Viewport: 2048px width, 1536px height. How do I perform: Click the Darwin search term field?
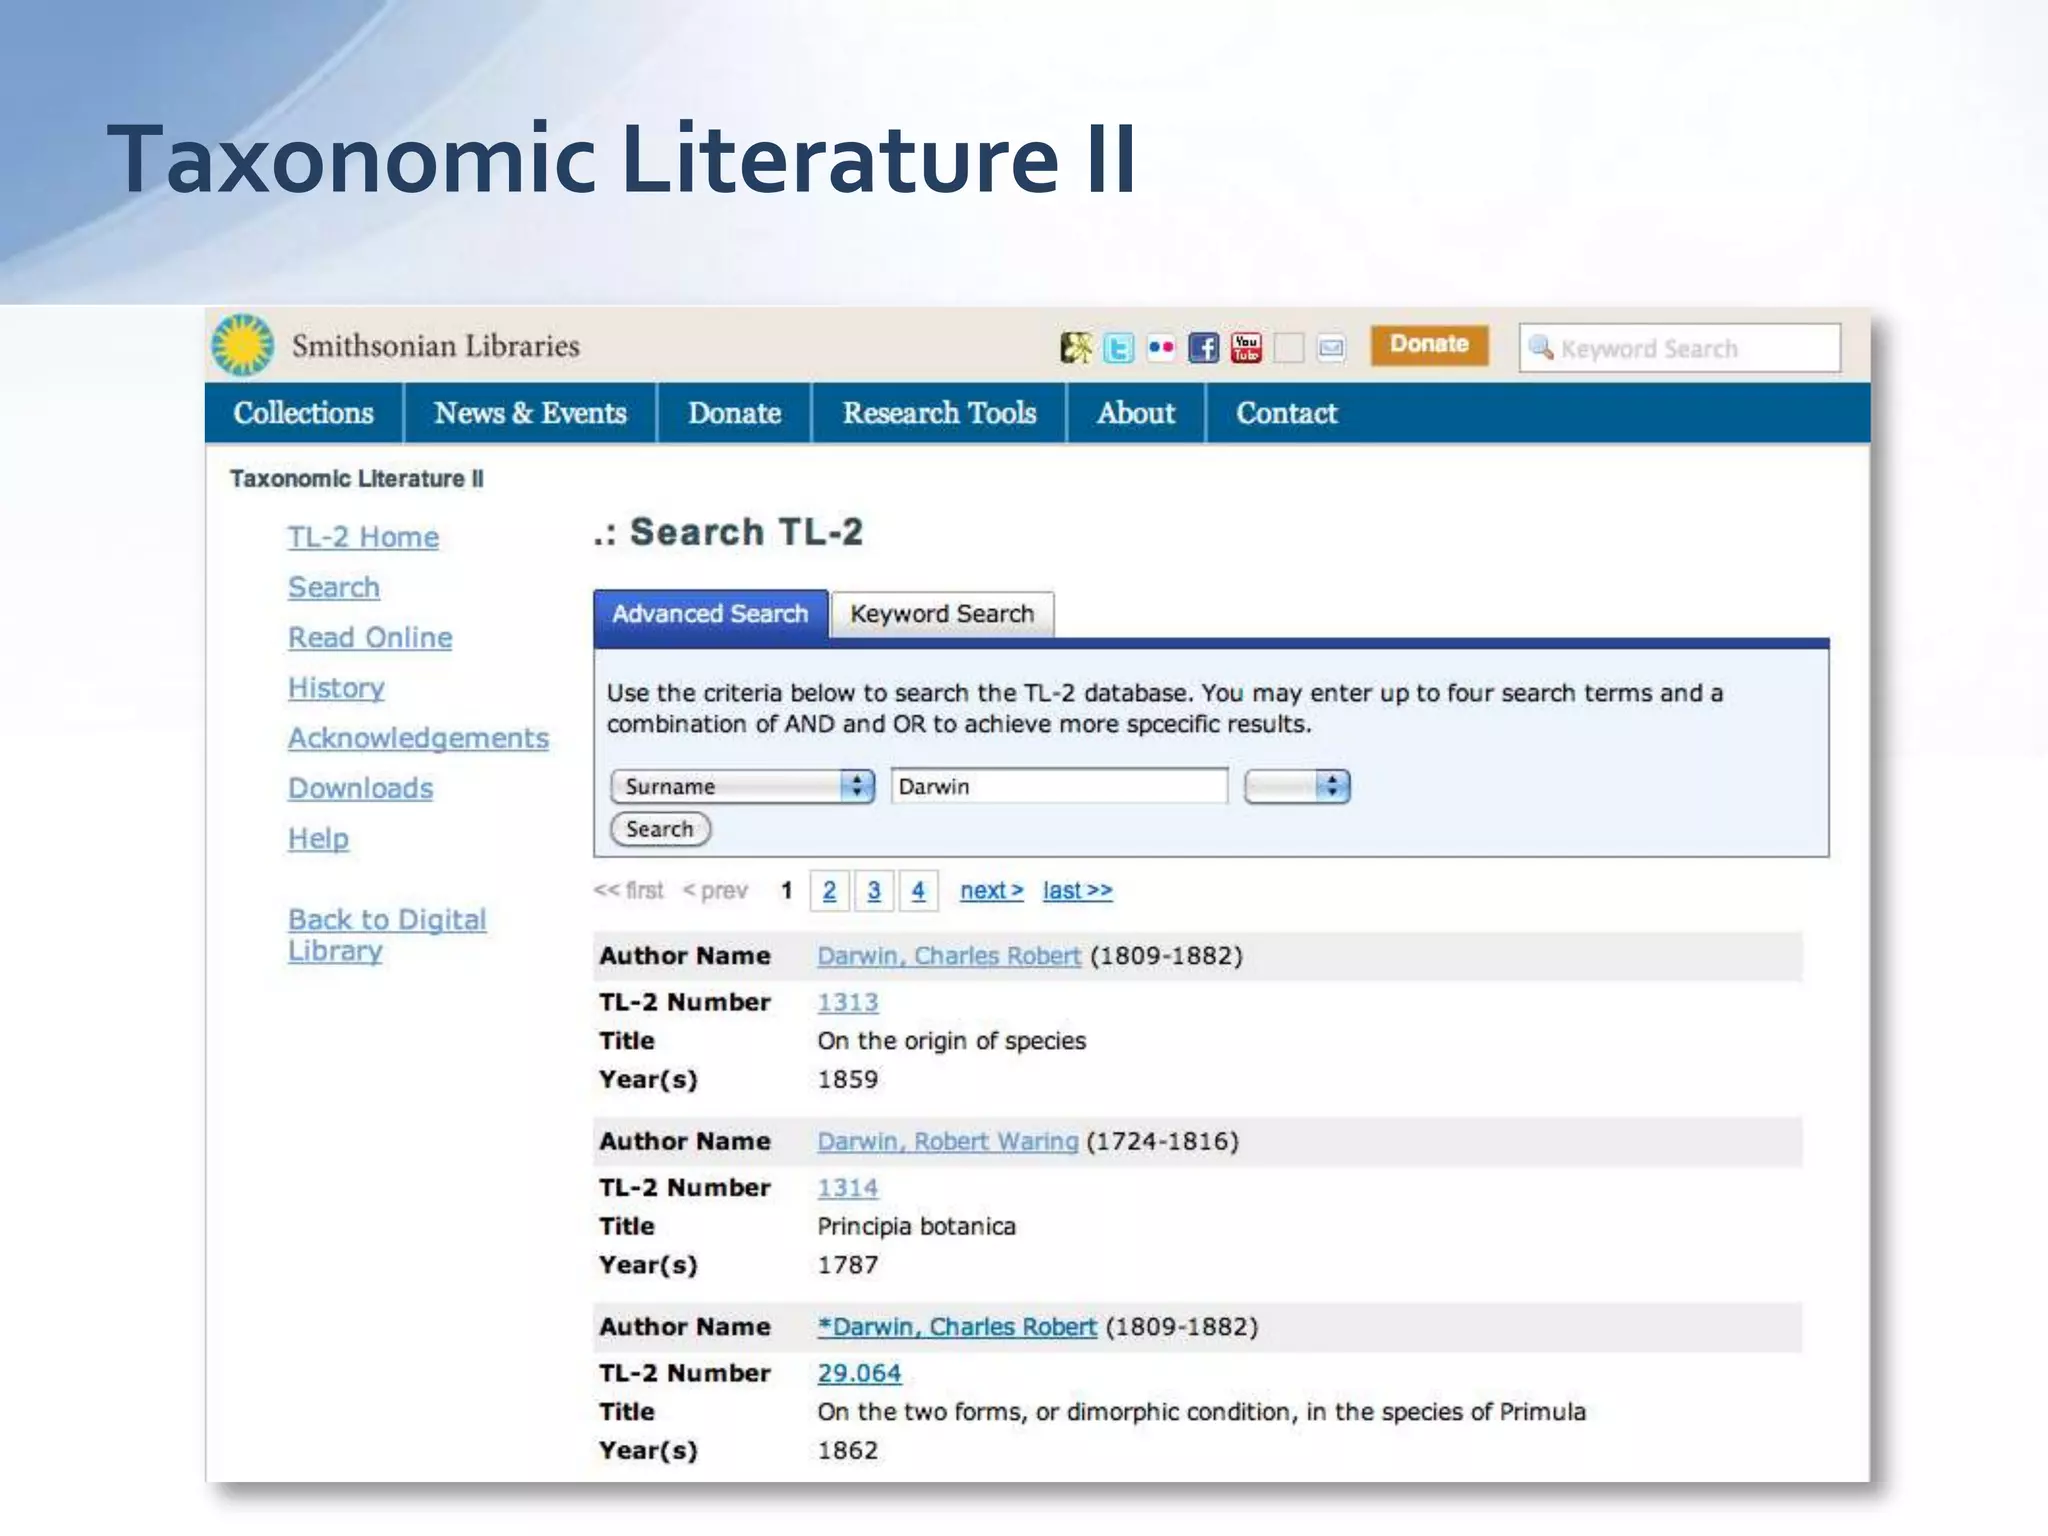click(x=1059, y=787)
